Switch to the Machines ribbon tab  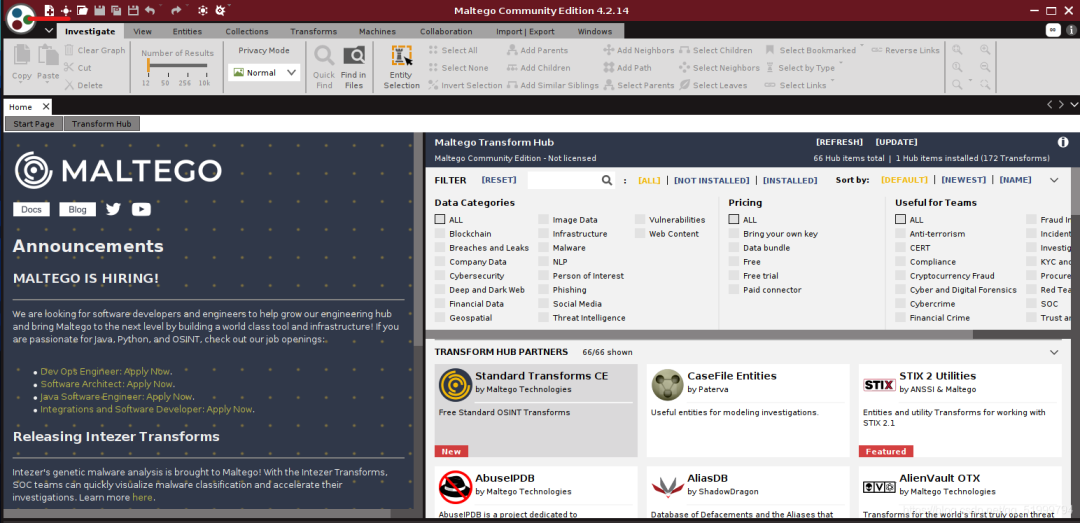coord(377,32)
